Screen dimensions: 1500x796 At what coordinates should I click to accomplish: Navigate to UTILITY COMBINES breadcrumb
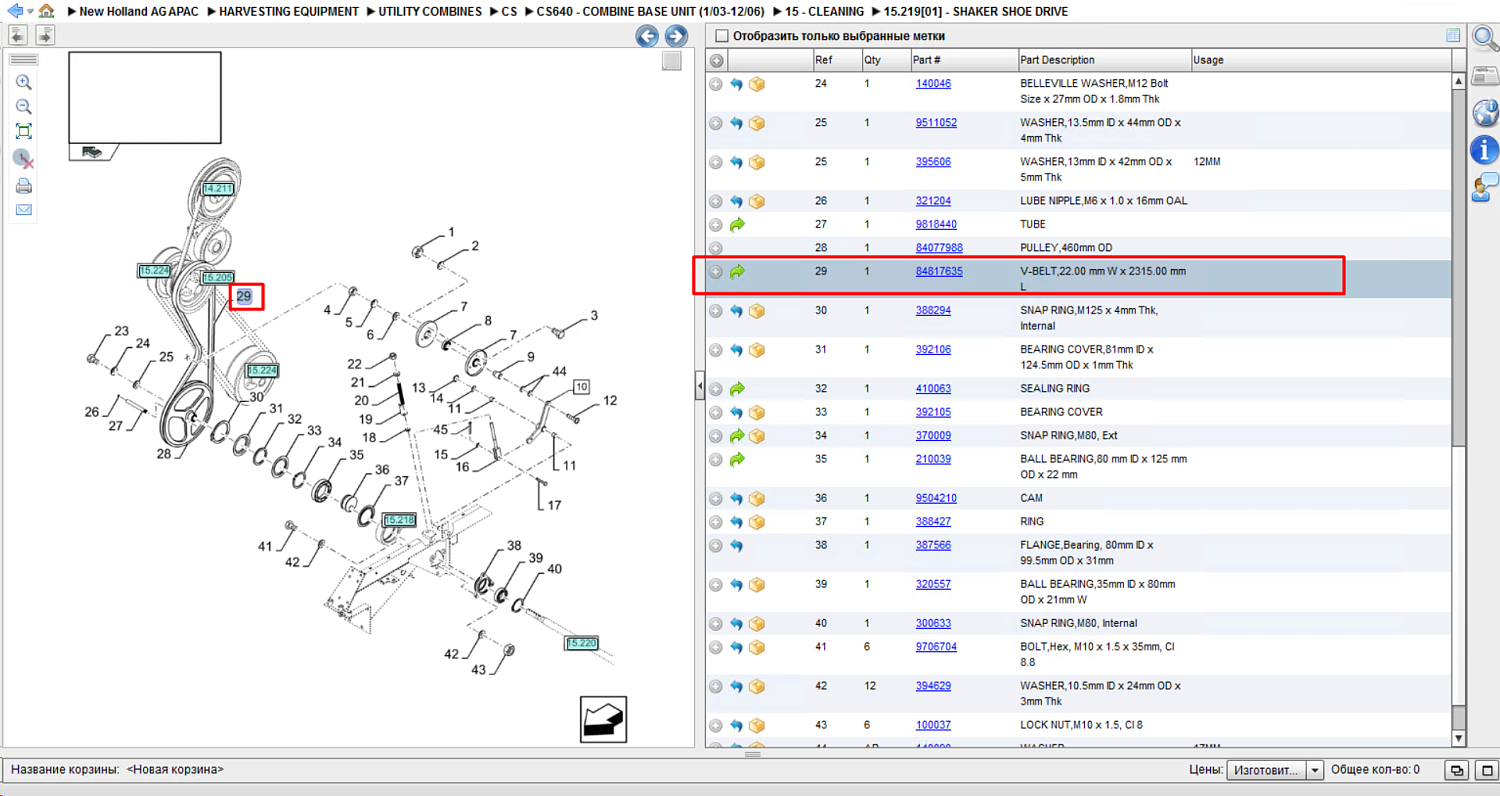(430, 12)
